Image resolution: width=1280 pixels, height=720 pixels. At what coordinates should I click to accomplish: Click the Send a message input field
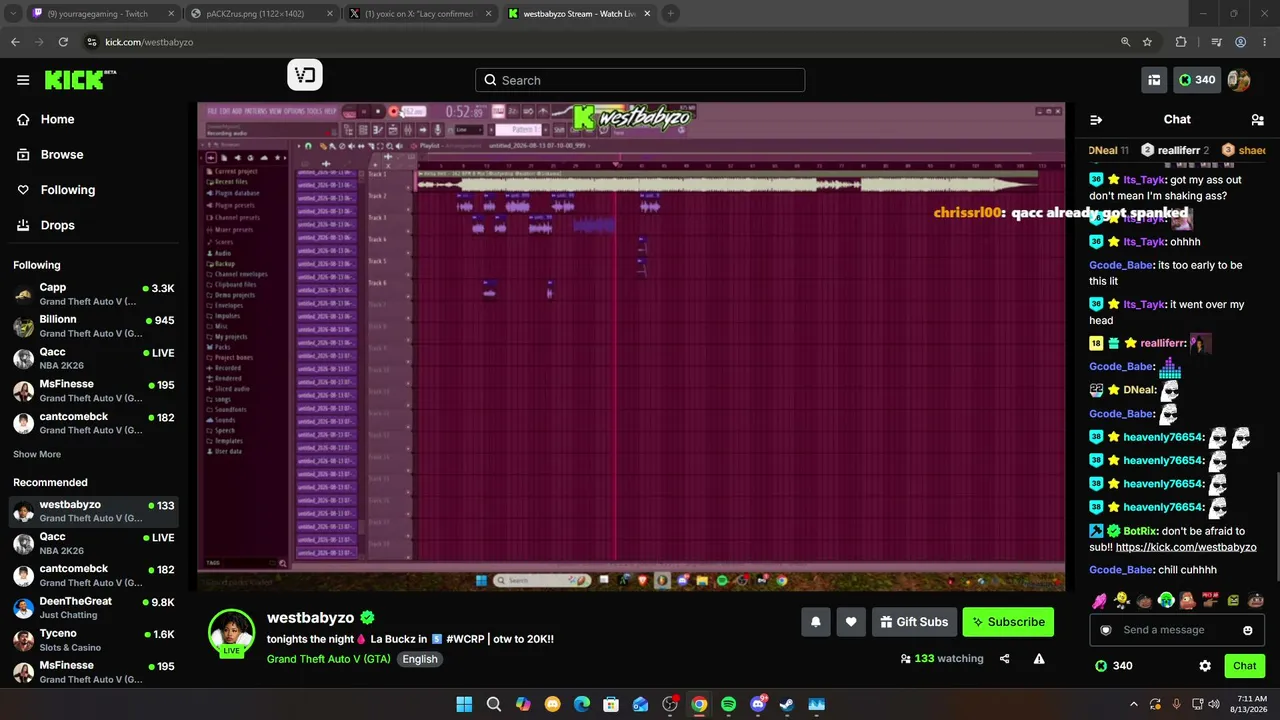tap(1177, 630)
